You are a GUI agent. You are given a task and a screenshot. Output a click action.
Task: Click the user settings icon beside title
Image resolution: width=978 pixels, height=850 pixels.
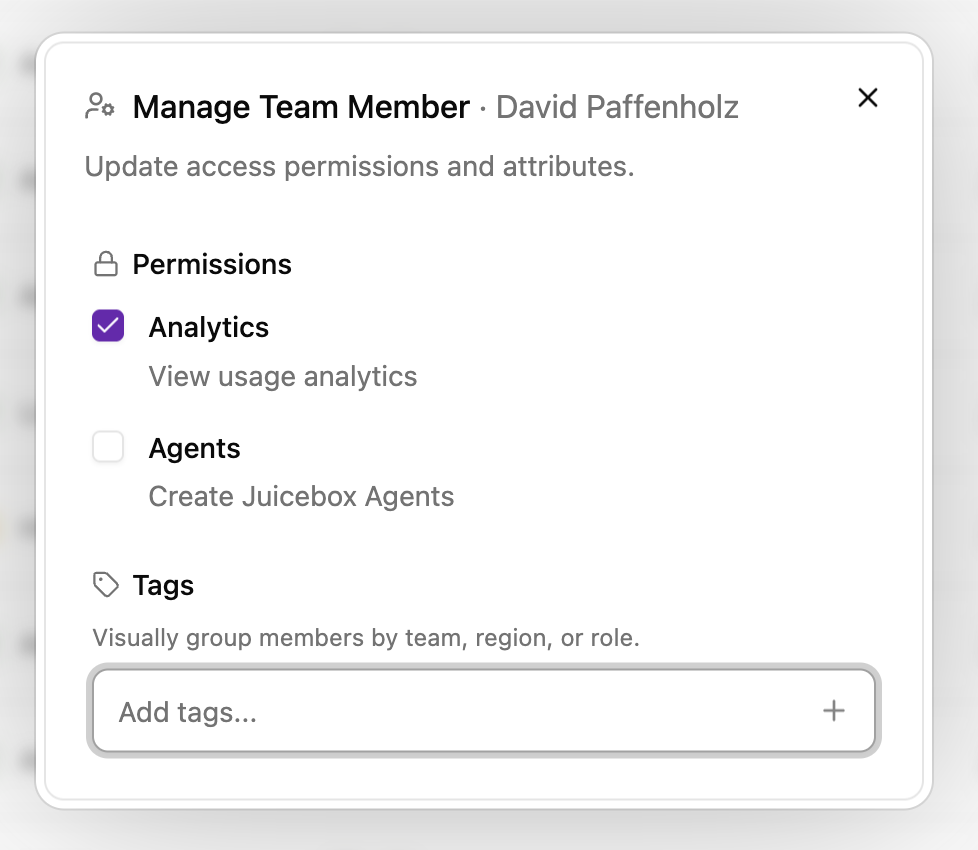(x=100, y=107)
